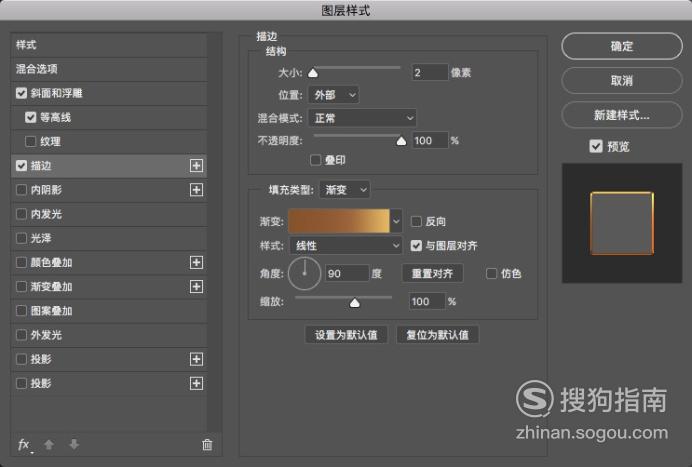692x467 pixels.
Task: Click the 确定 button
Action: click(622, 46)
